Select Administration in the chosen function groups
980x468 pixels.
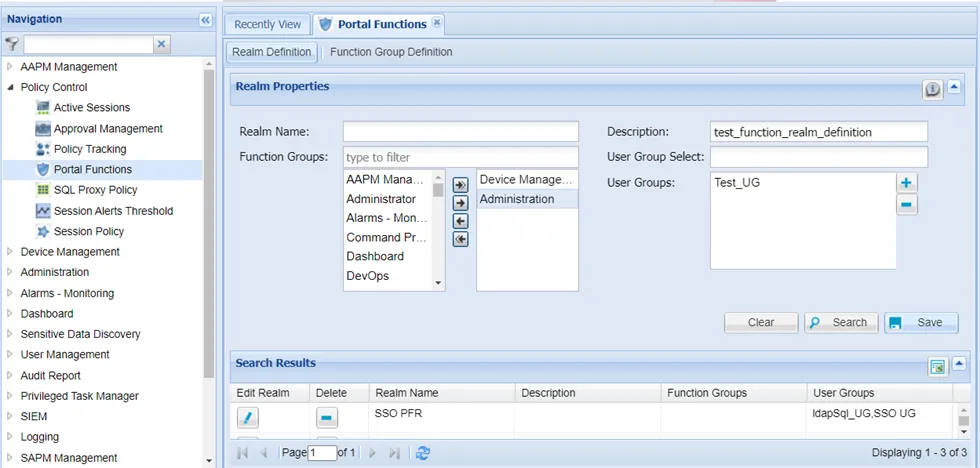point(527,199)
